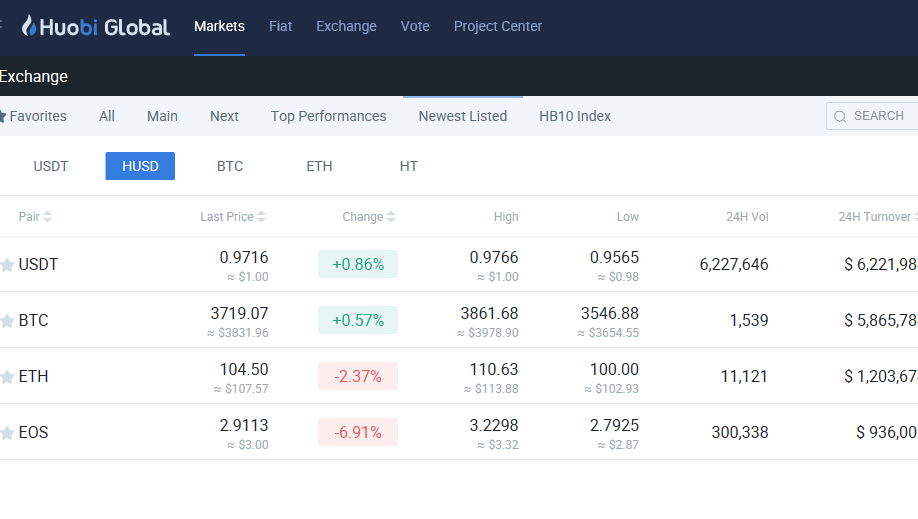Star the ETH pair as favorite
Image resolution: width=918 pixels, height=519 pixels.
pos(7,377)
